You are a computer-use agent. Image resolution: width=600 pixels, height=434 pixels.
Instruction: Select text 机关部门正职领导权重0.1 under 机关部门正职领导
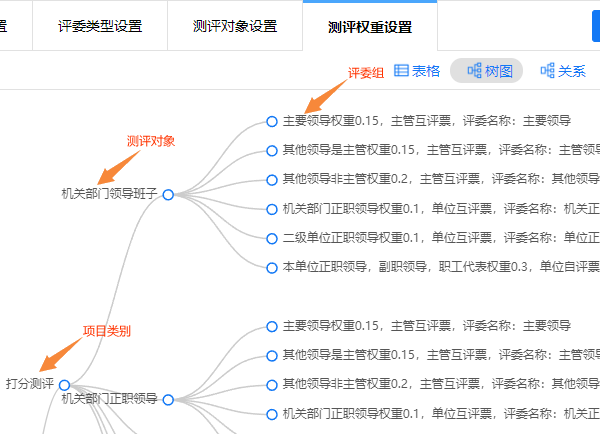tap(351, 414)
